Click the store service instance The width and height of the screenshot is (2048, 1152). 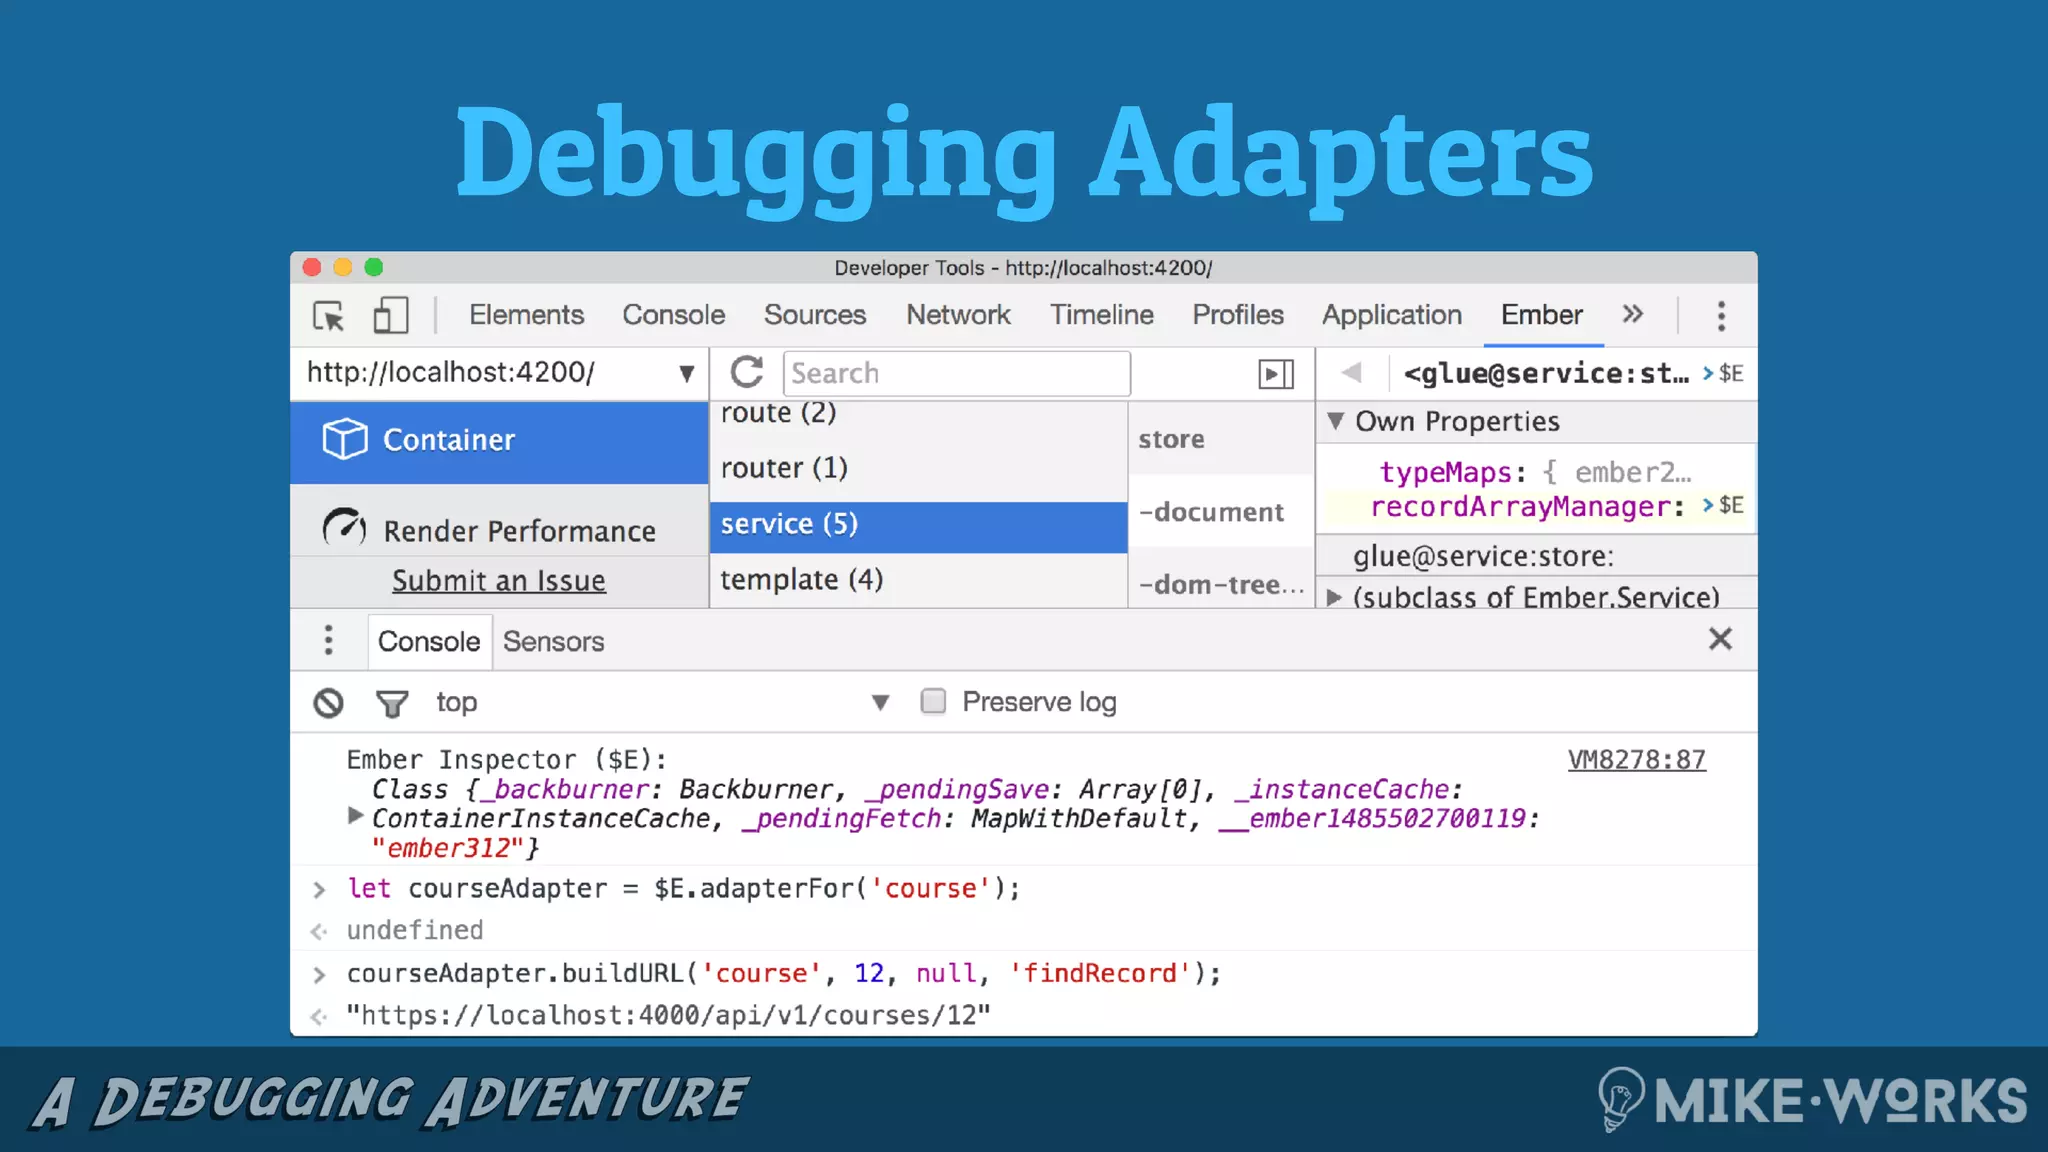pos(1222,439)
